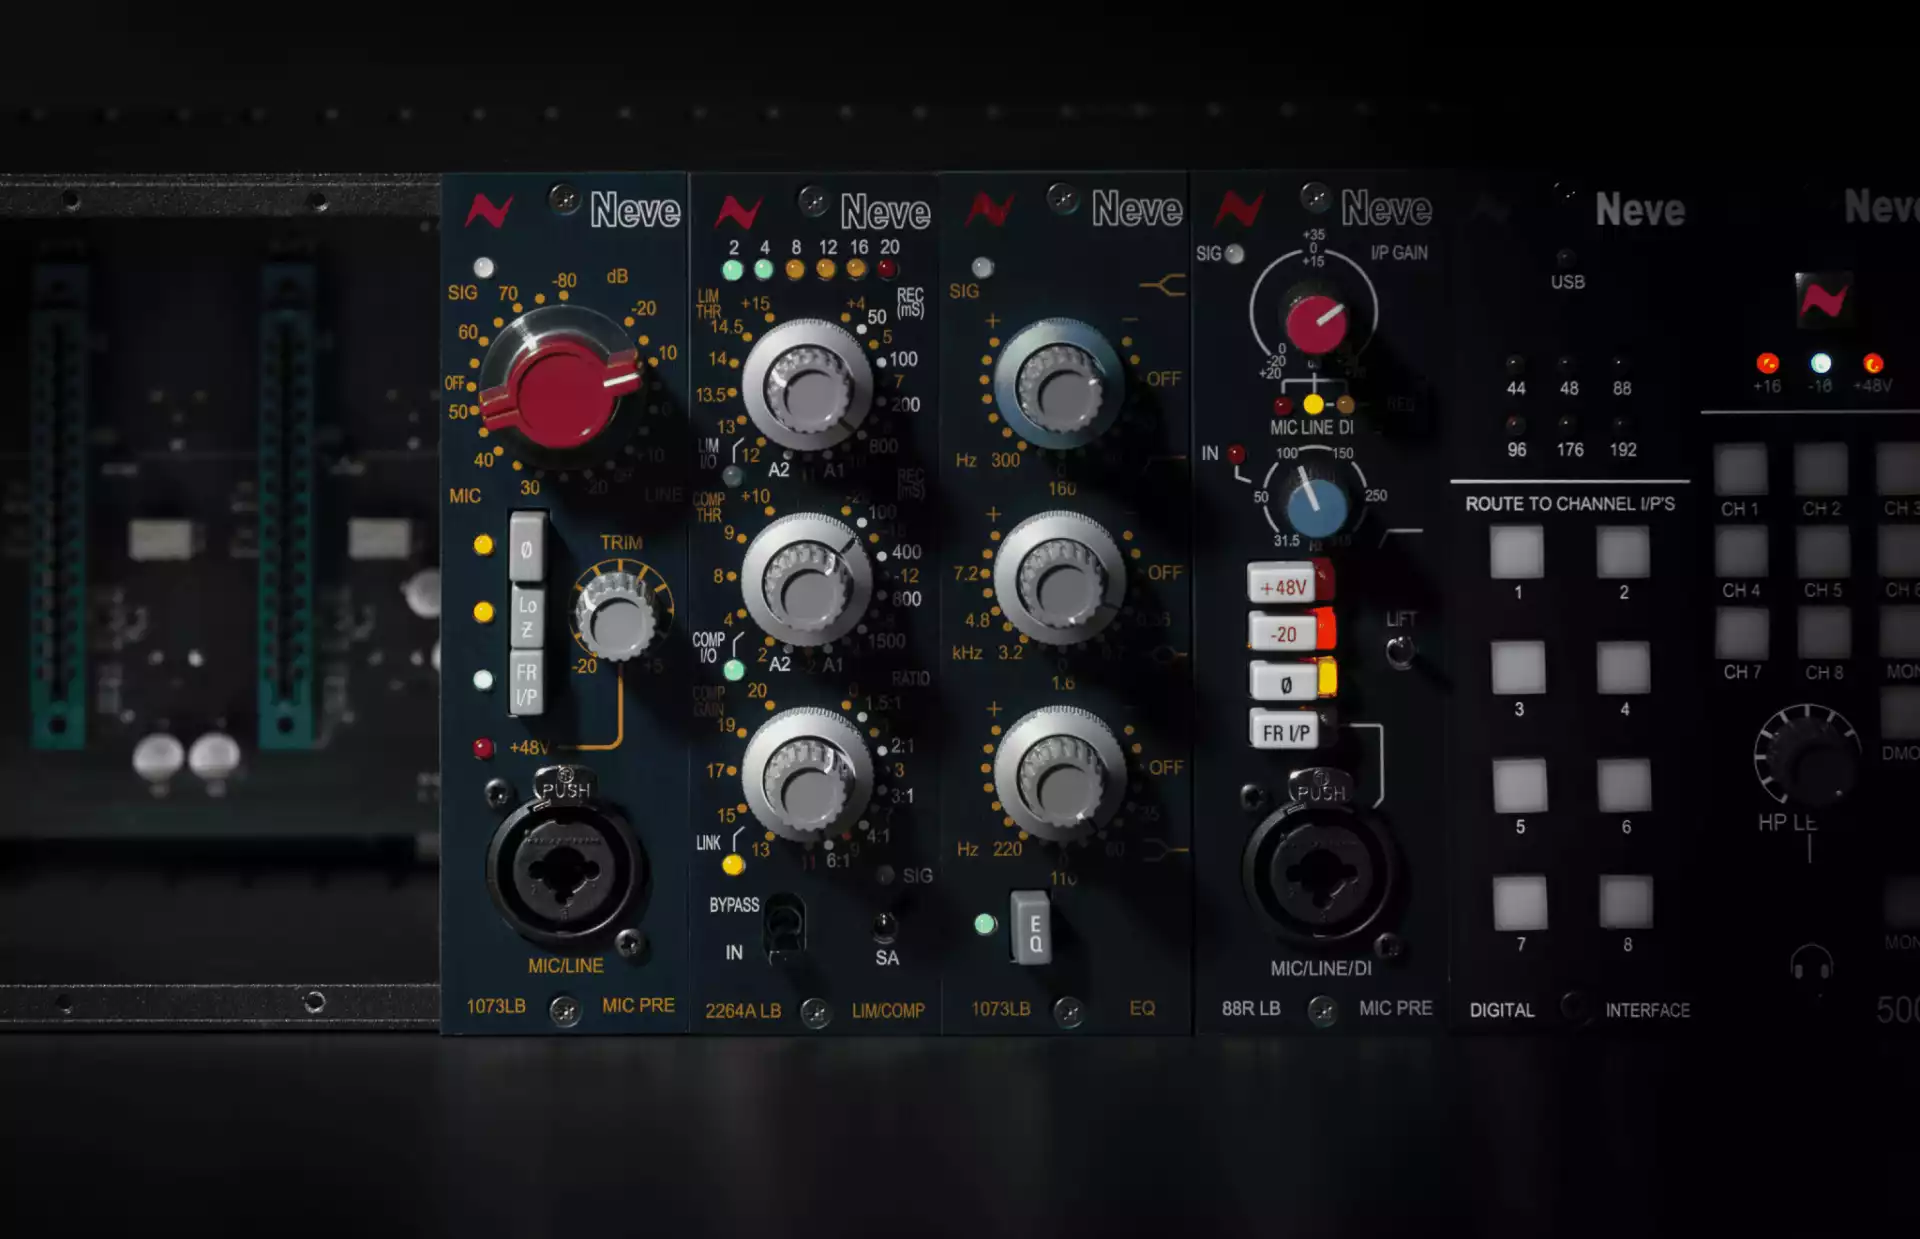The image size is (1920, 1239).
Task: Click the COMP THR knob on 2264A LB
Action: pos(806,580)
